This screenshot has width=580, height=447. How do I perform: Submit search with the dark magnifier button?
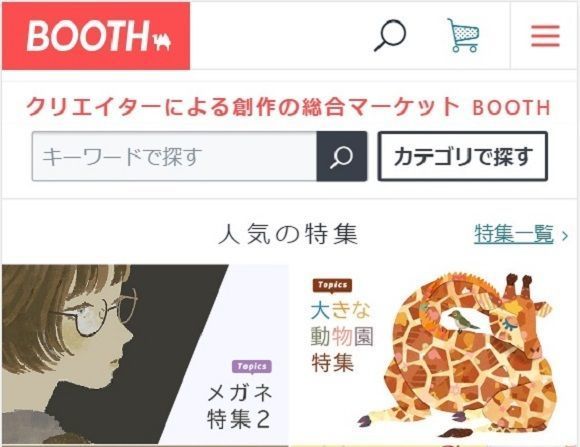pyautogui.click(x=342, y=157)
